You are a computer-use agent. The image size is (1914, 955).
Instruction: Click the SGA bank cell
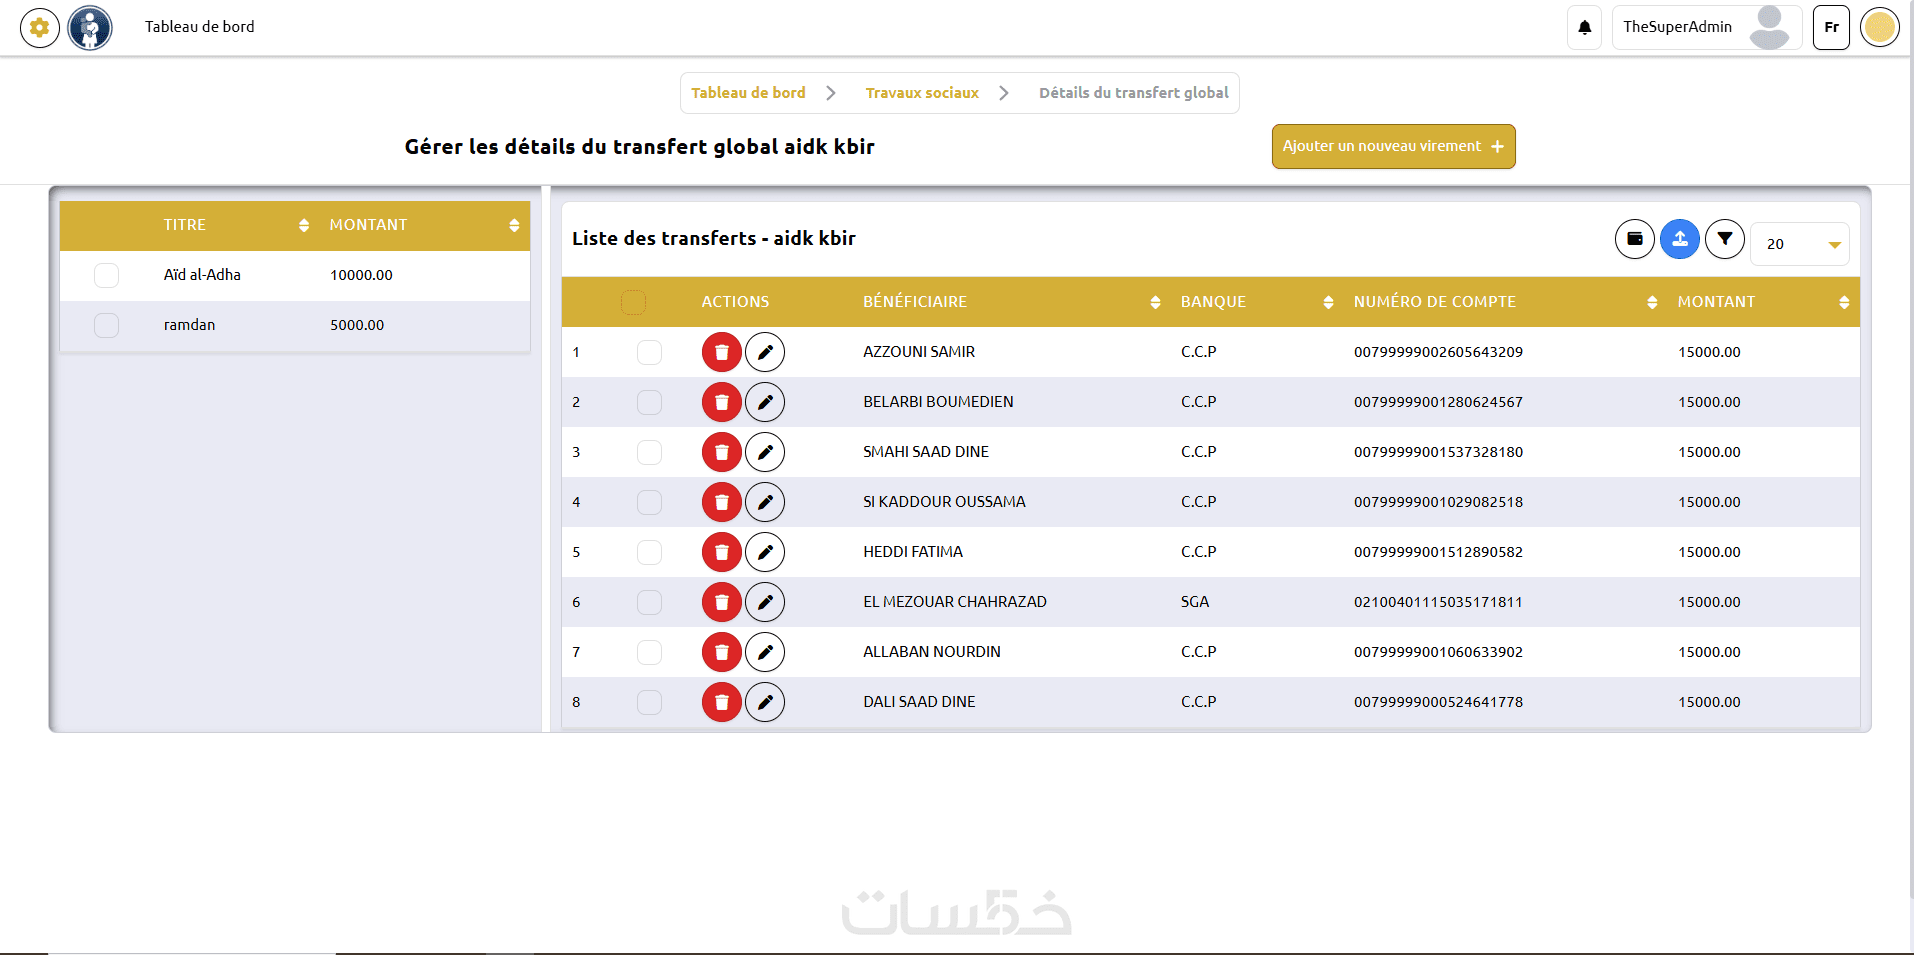[1195, 602]
